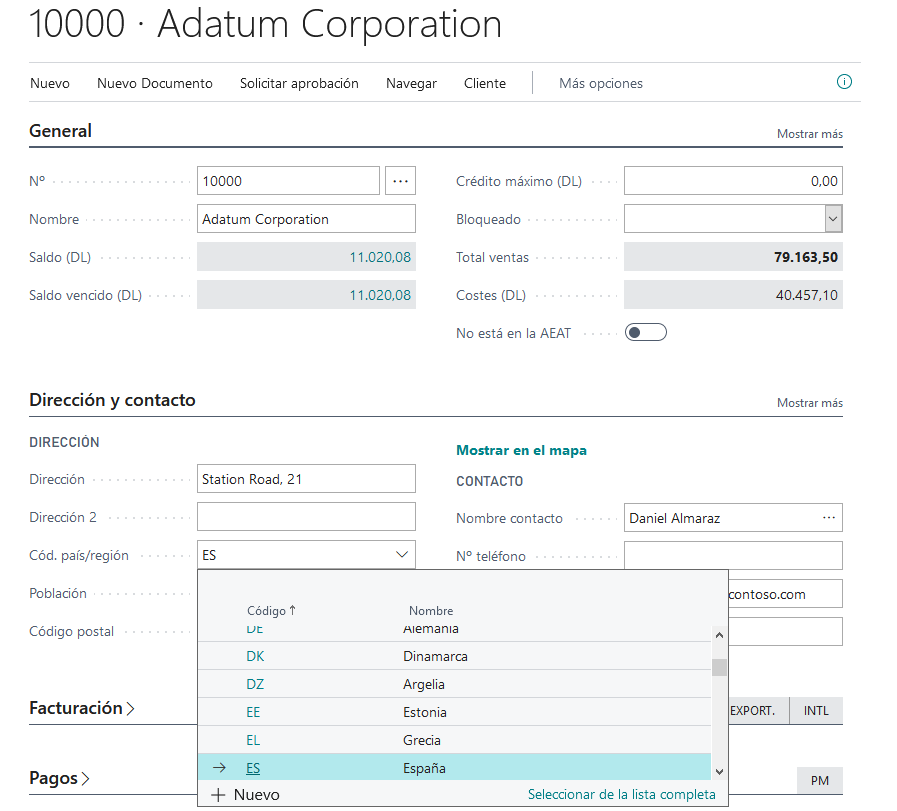Open the Bloqueado dropdown

[833, 219]
